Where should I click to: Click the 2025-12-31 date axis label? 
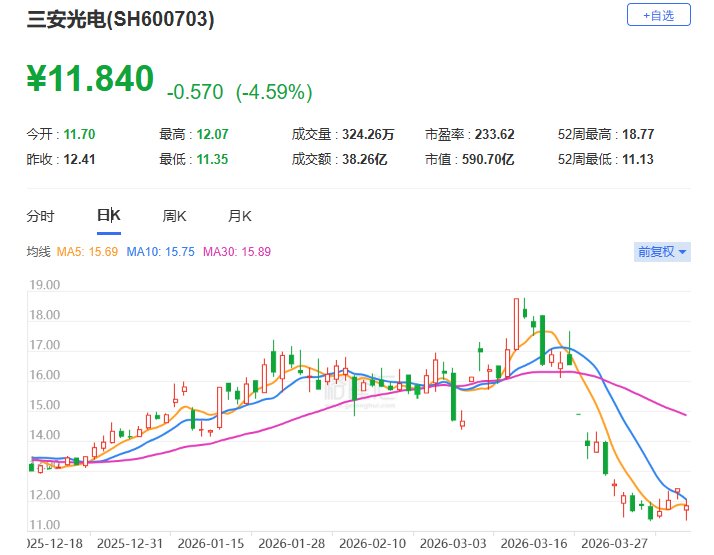(130, 544)
